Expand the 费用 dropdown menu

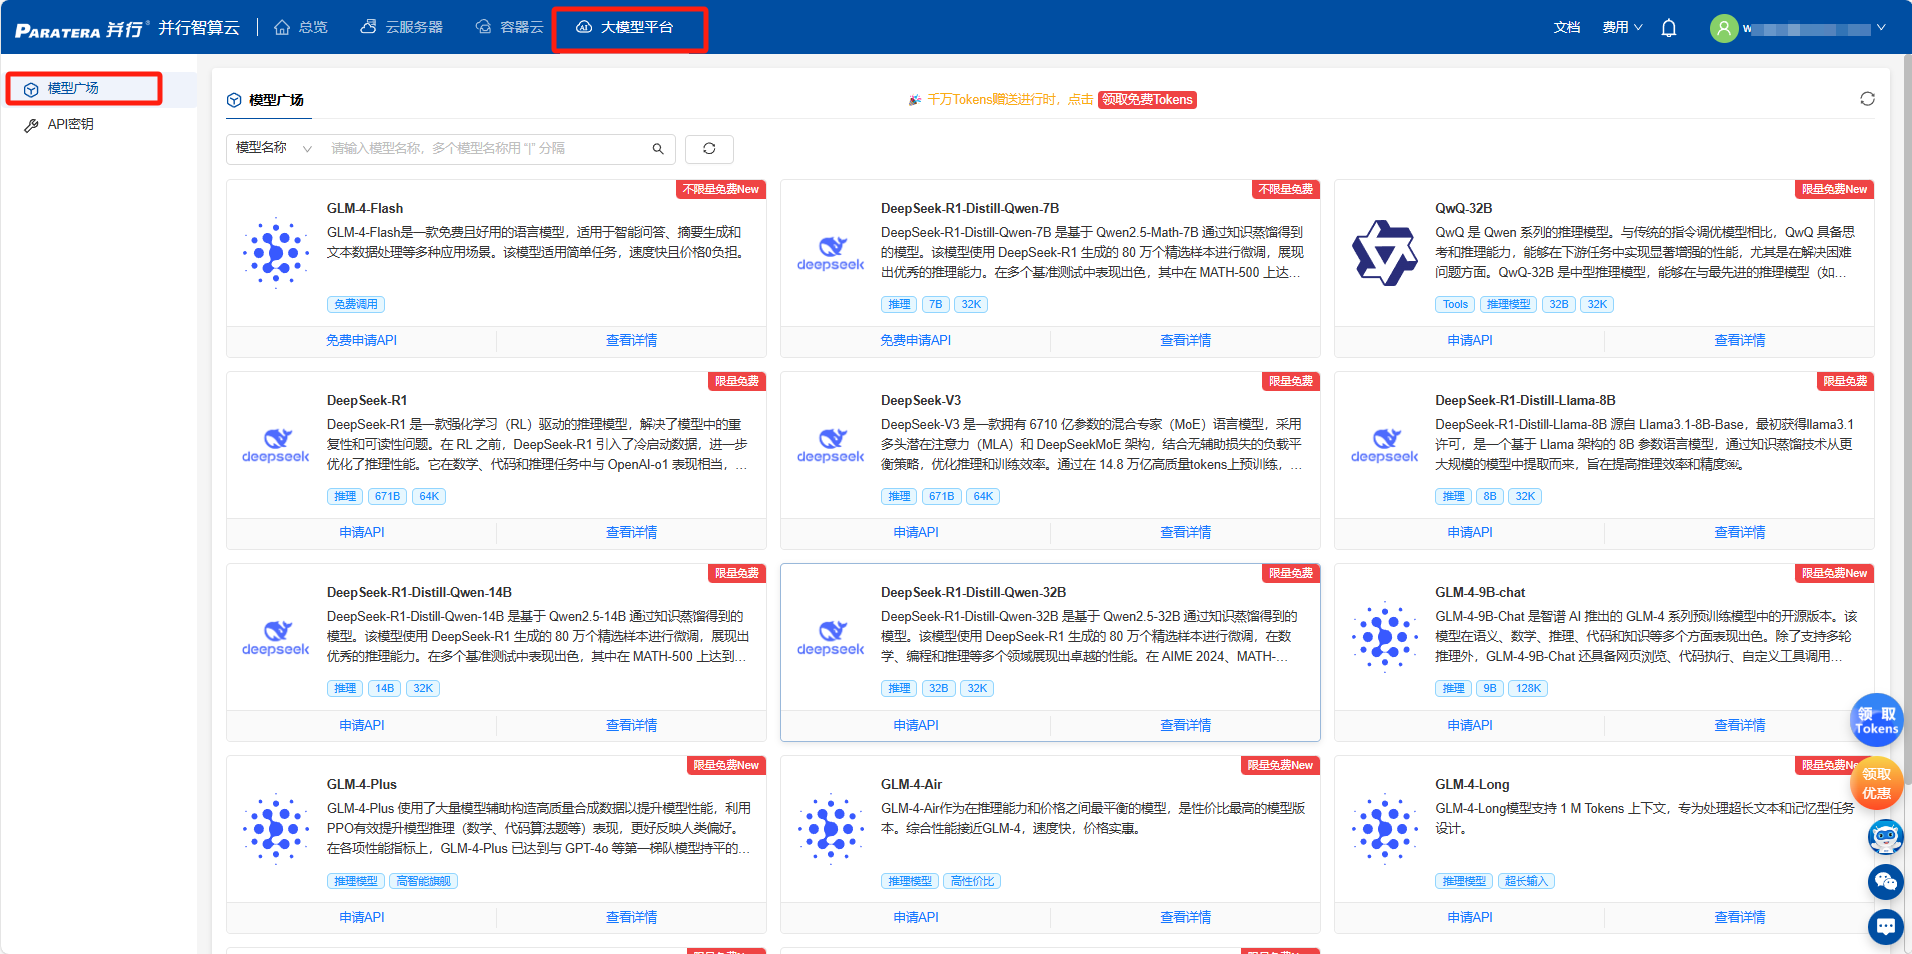click(1622, 27)
